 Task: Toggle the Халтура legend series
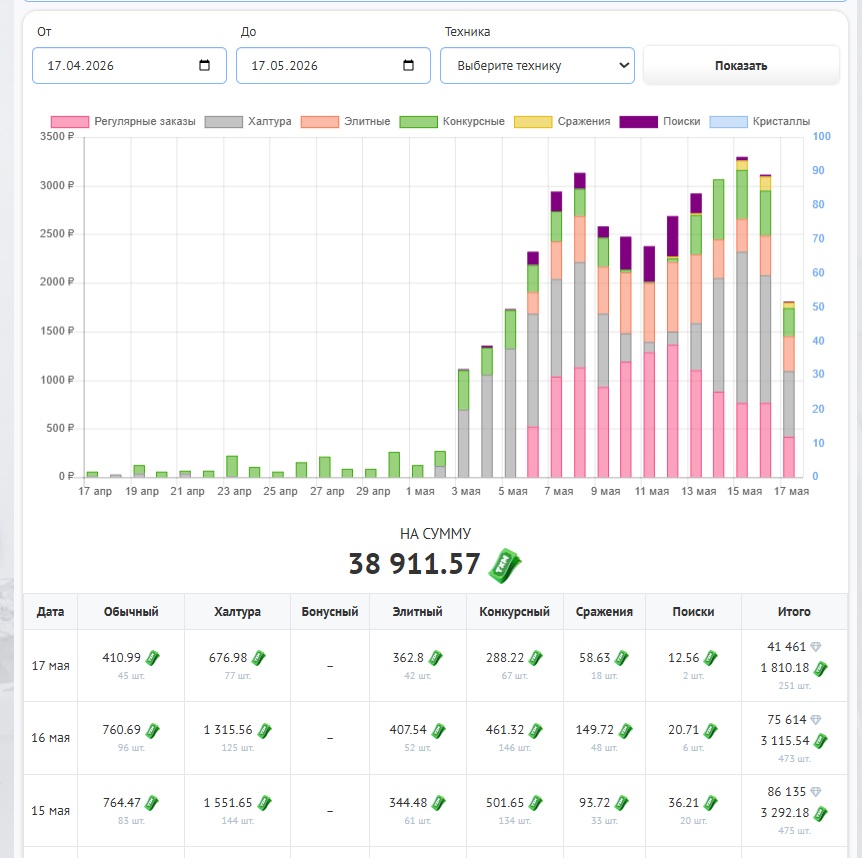[x=248, y=121]
